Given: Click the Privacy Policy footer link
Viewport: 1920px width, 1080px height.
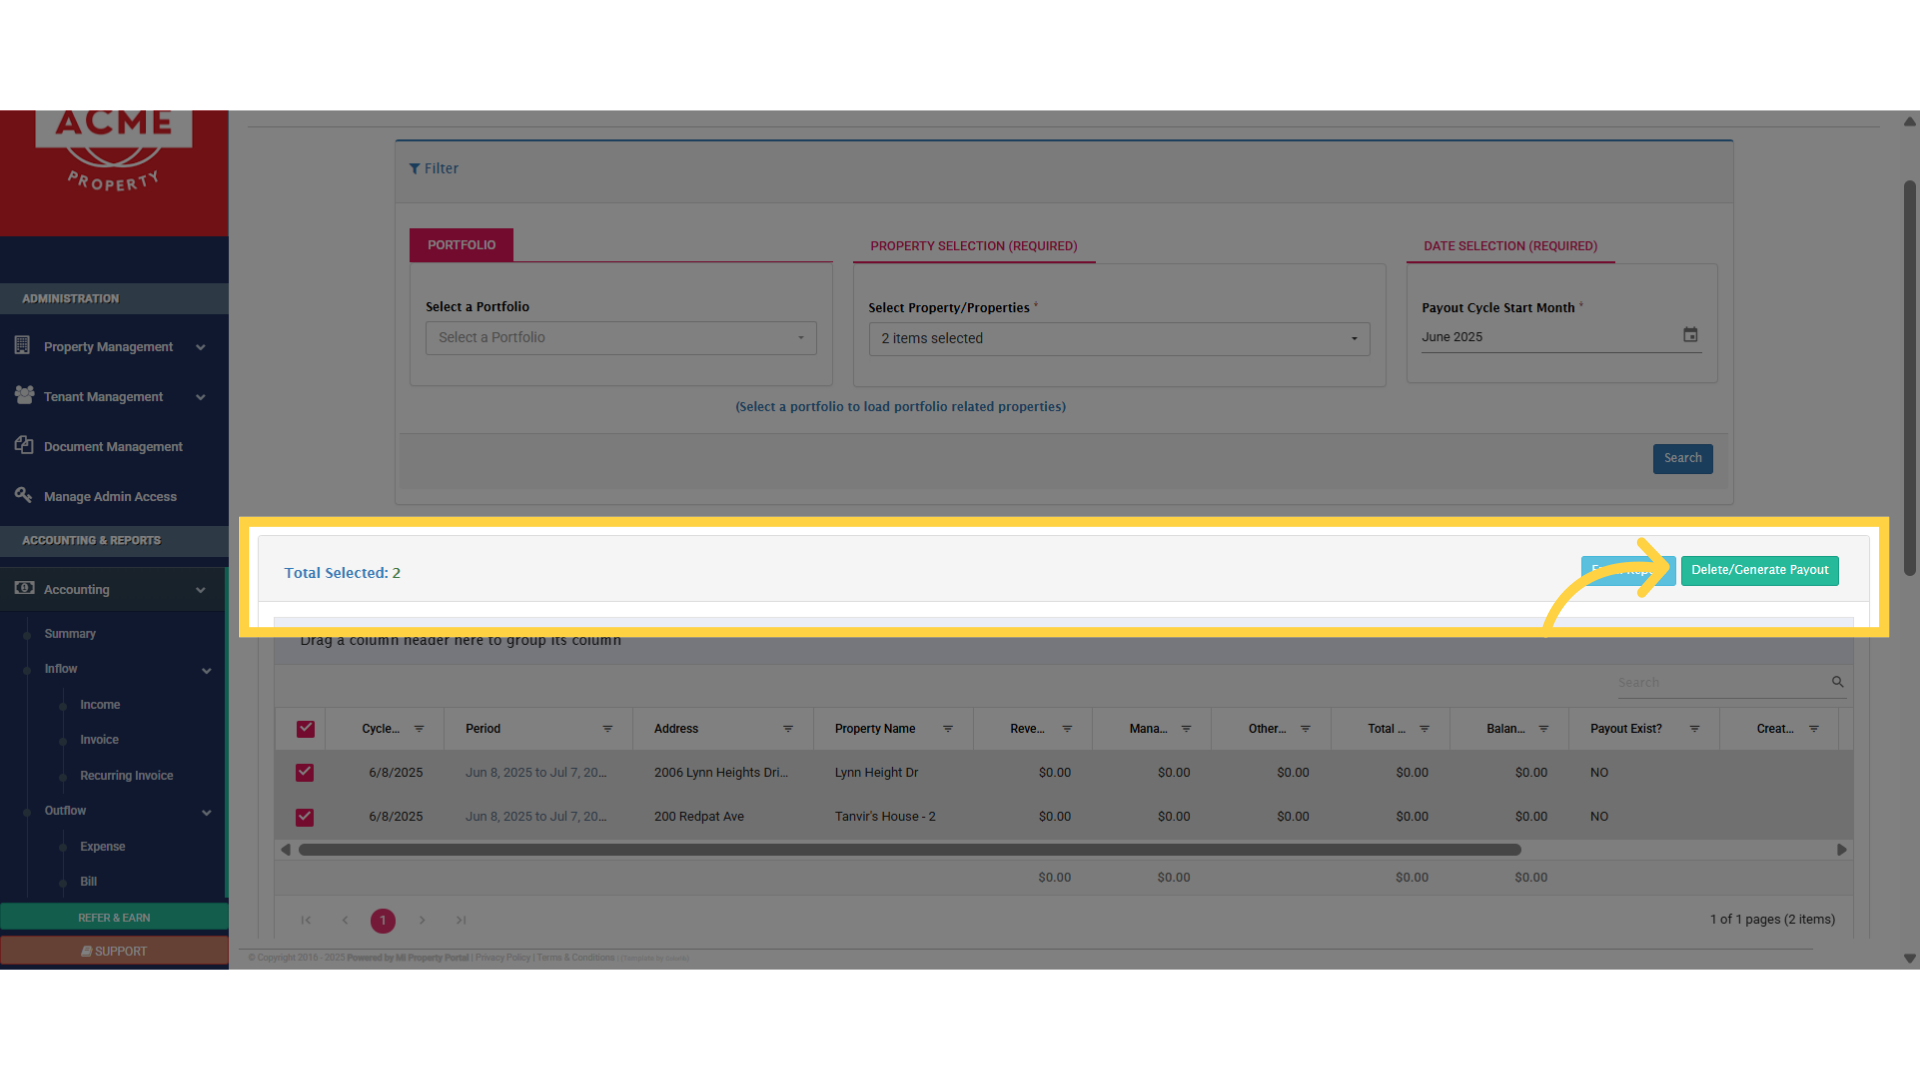Looking at the screenshot, I should coord(503,958).
